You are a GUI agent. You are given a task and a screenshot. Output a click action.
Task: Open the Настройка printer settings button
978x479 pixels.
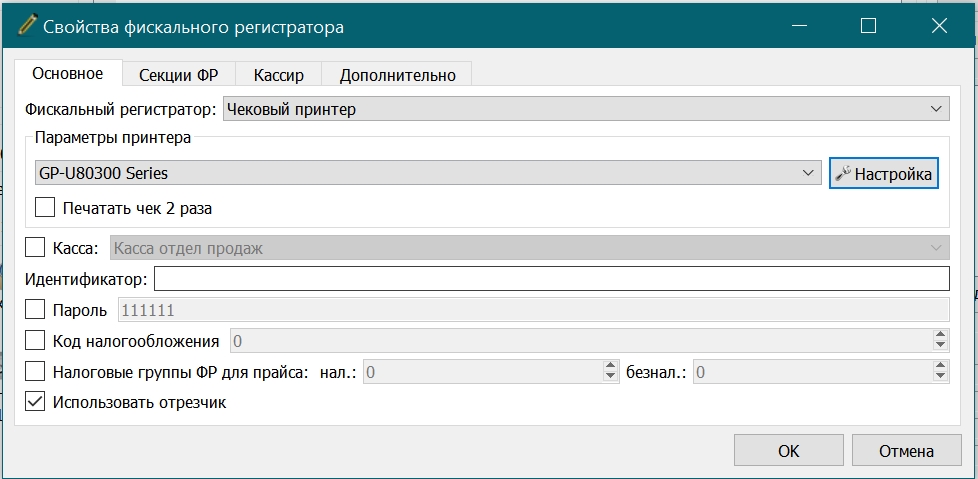(x=884, y=173)
